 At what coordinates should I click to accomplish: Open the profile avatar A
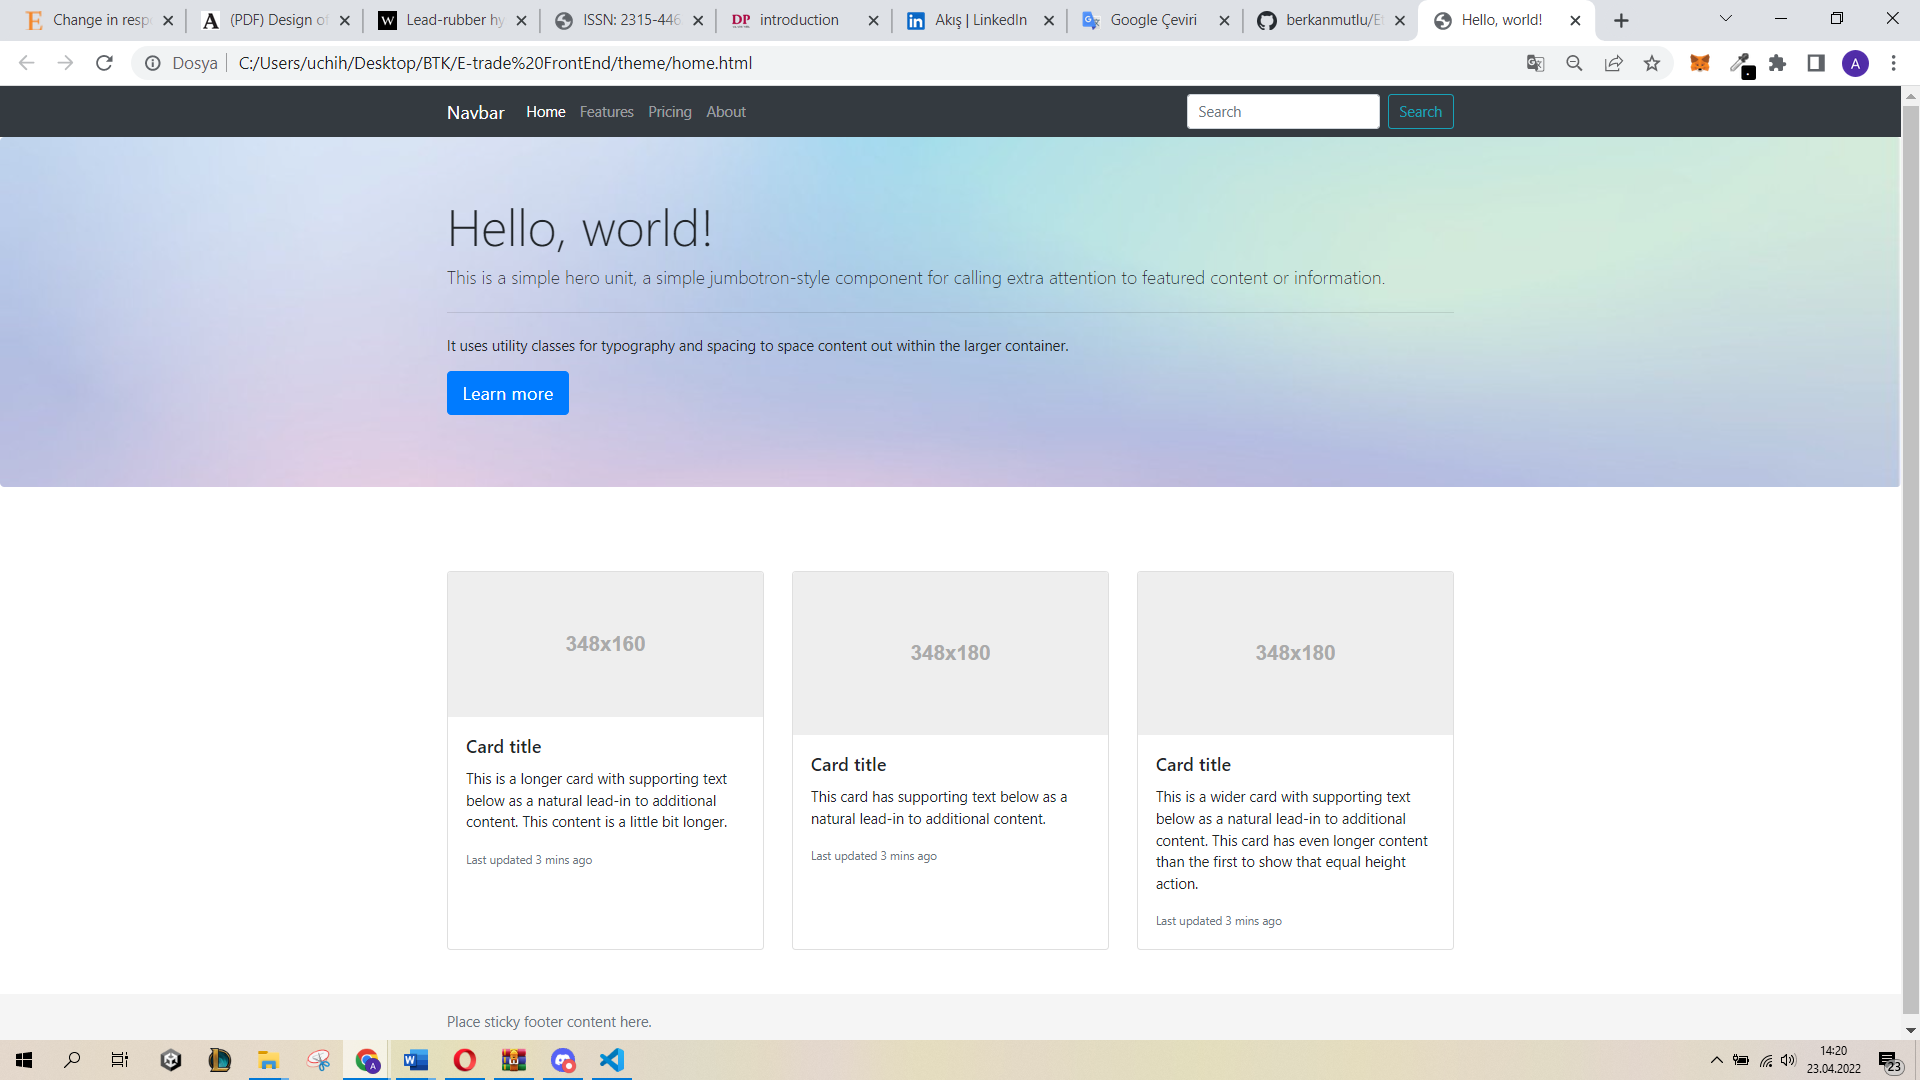(x=1855, y=63)
